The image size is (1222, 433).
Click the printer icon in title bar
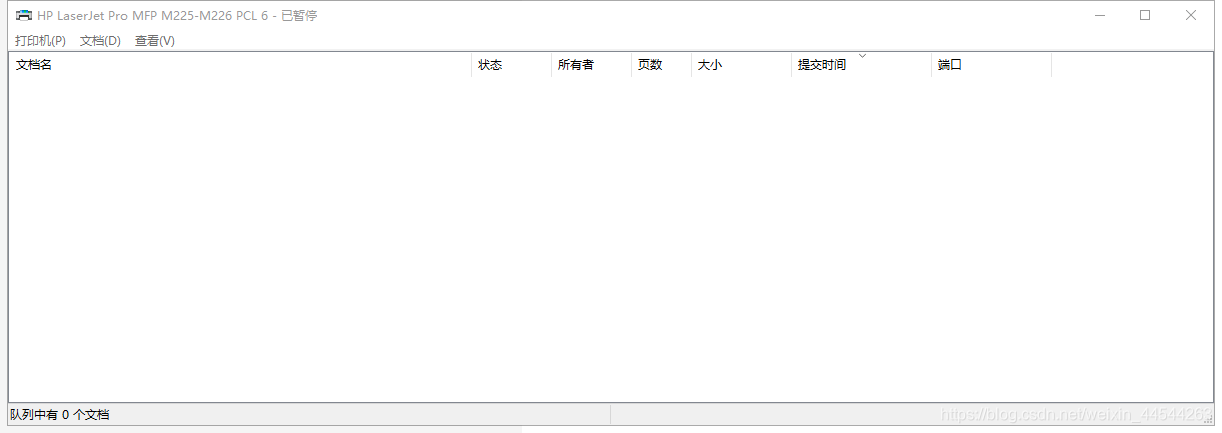23,15
